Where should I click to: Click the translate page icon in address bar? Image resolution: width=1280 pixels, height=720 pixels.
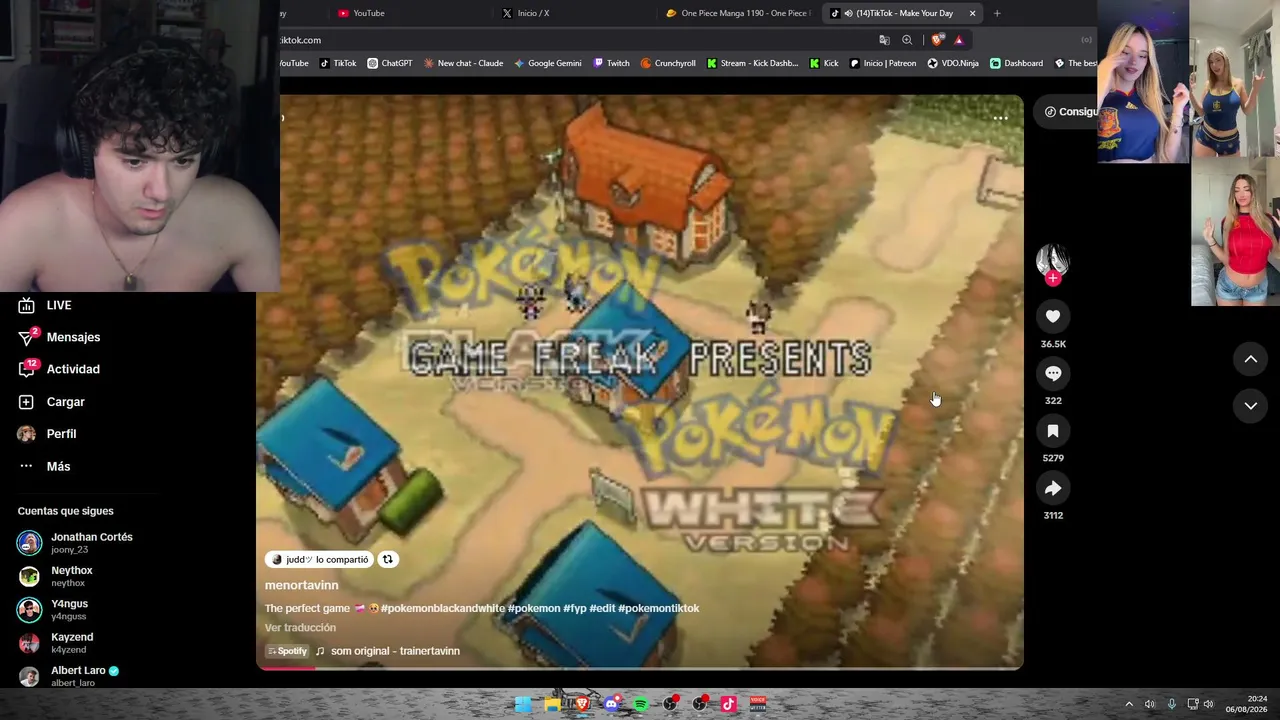tap(884, 40)
